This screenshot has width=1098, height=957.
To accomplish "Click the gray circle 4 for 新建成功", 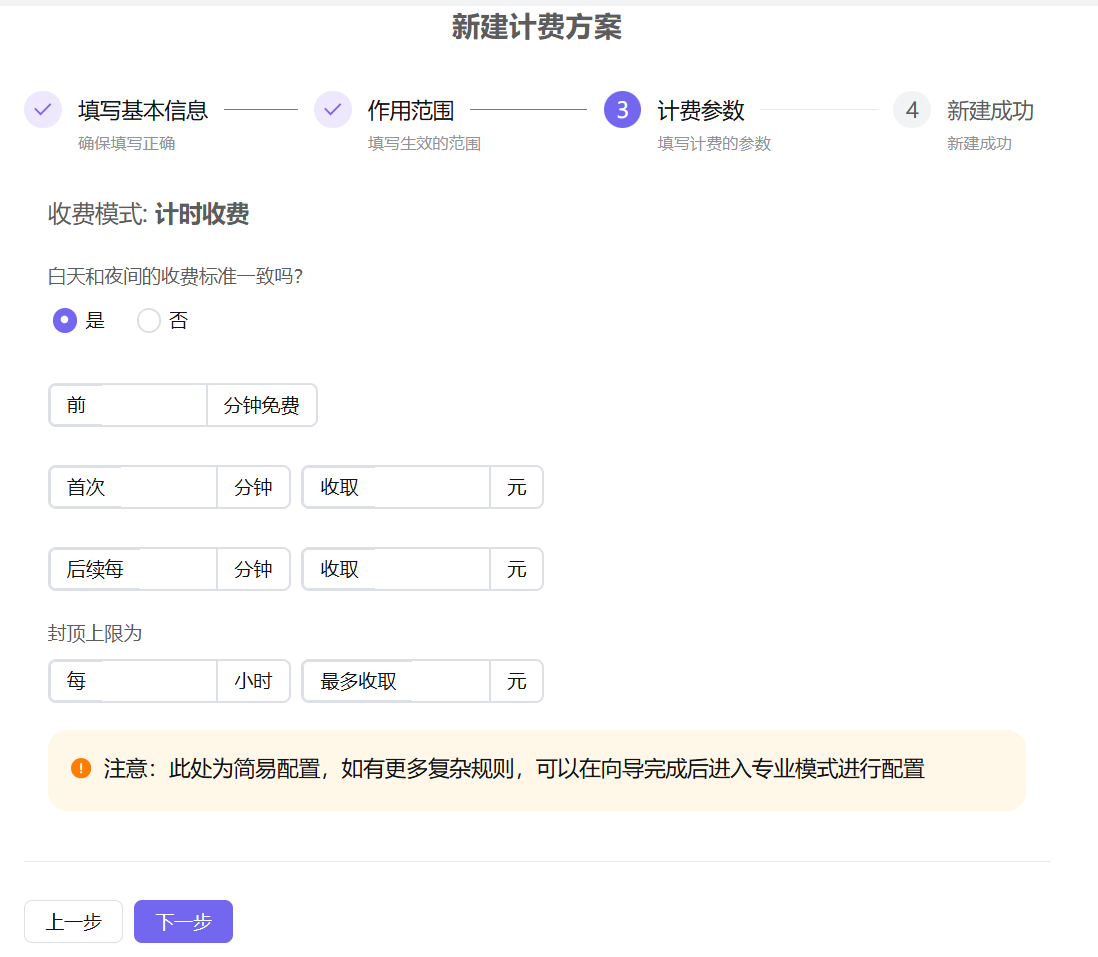I will coord(911,110).
